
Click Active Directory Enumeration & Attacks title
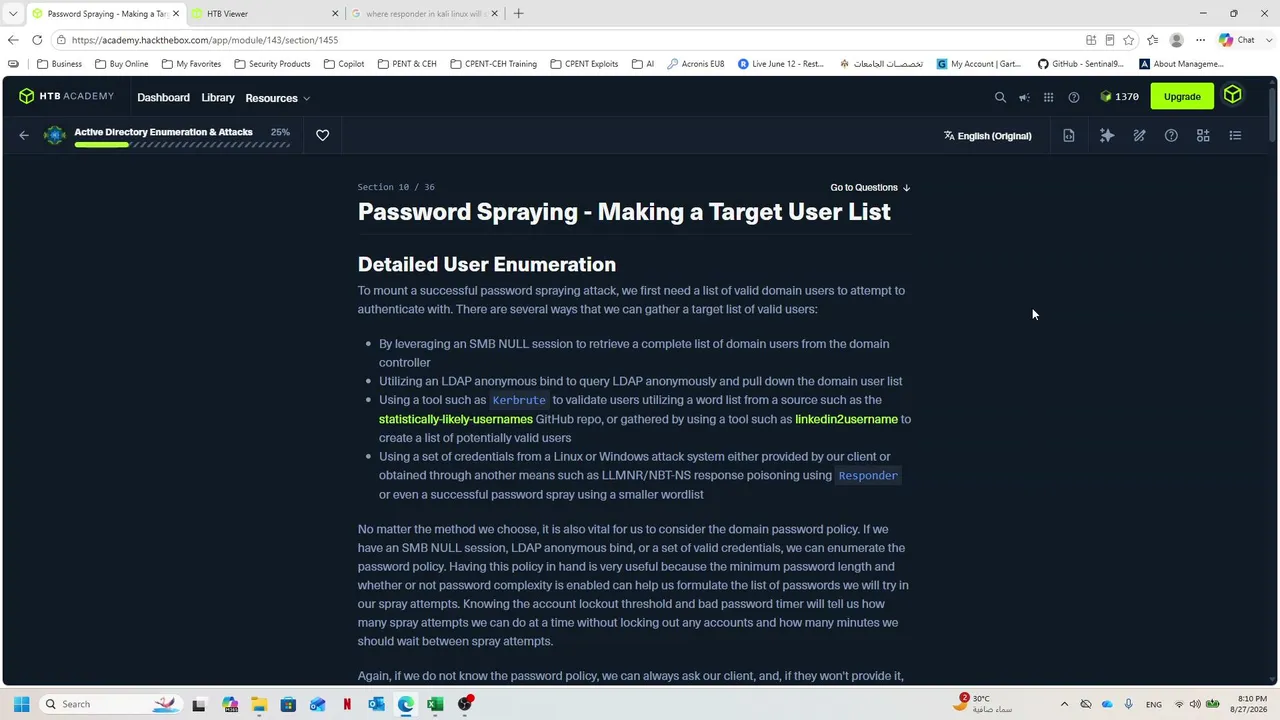point(163,132)
